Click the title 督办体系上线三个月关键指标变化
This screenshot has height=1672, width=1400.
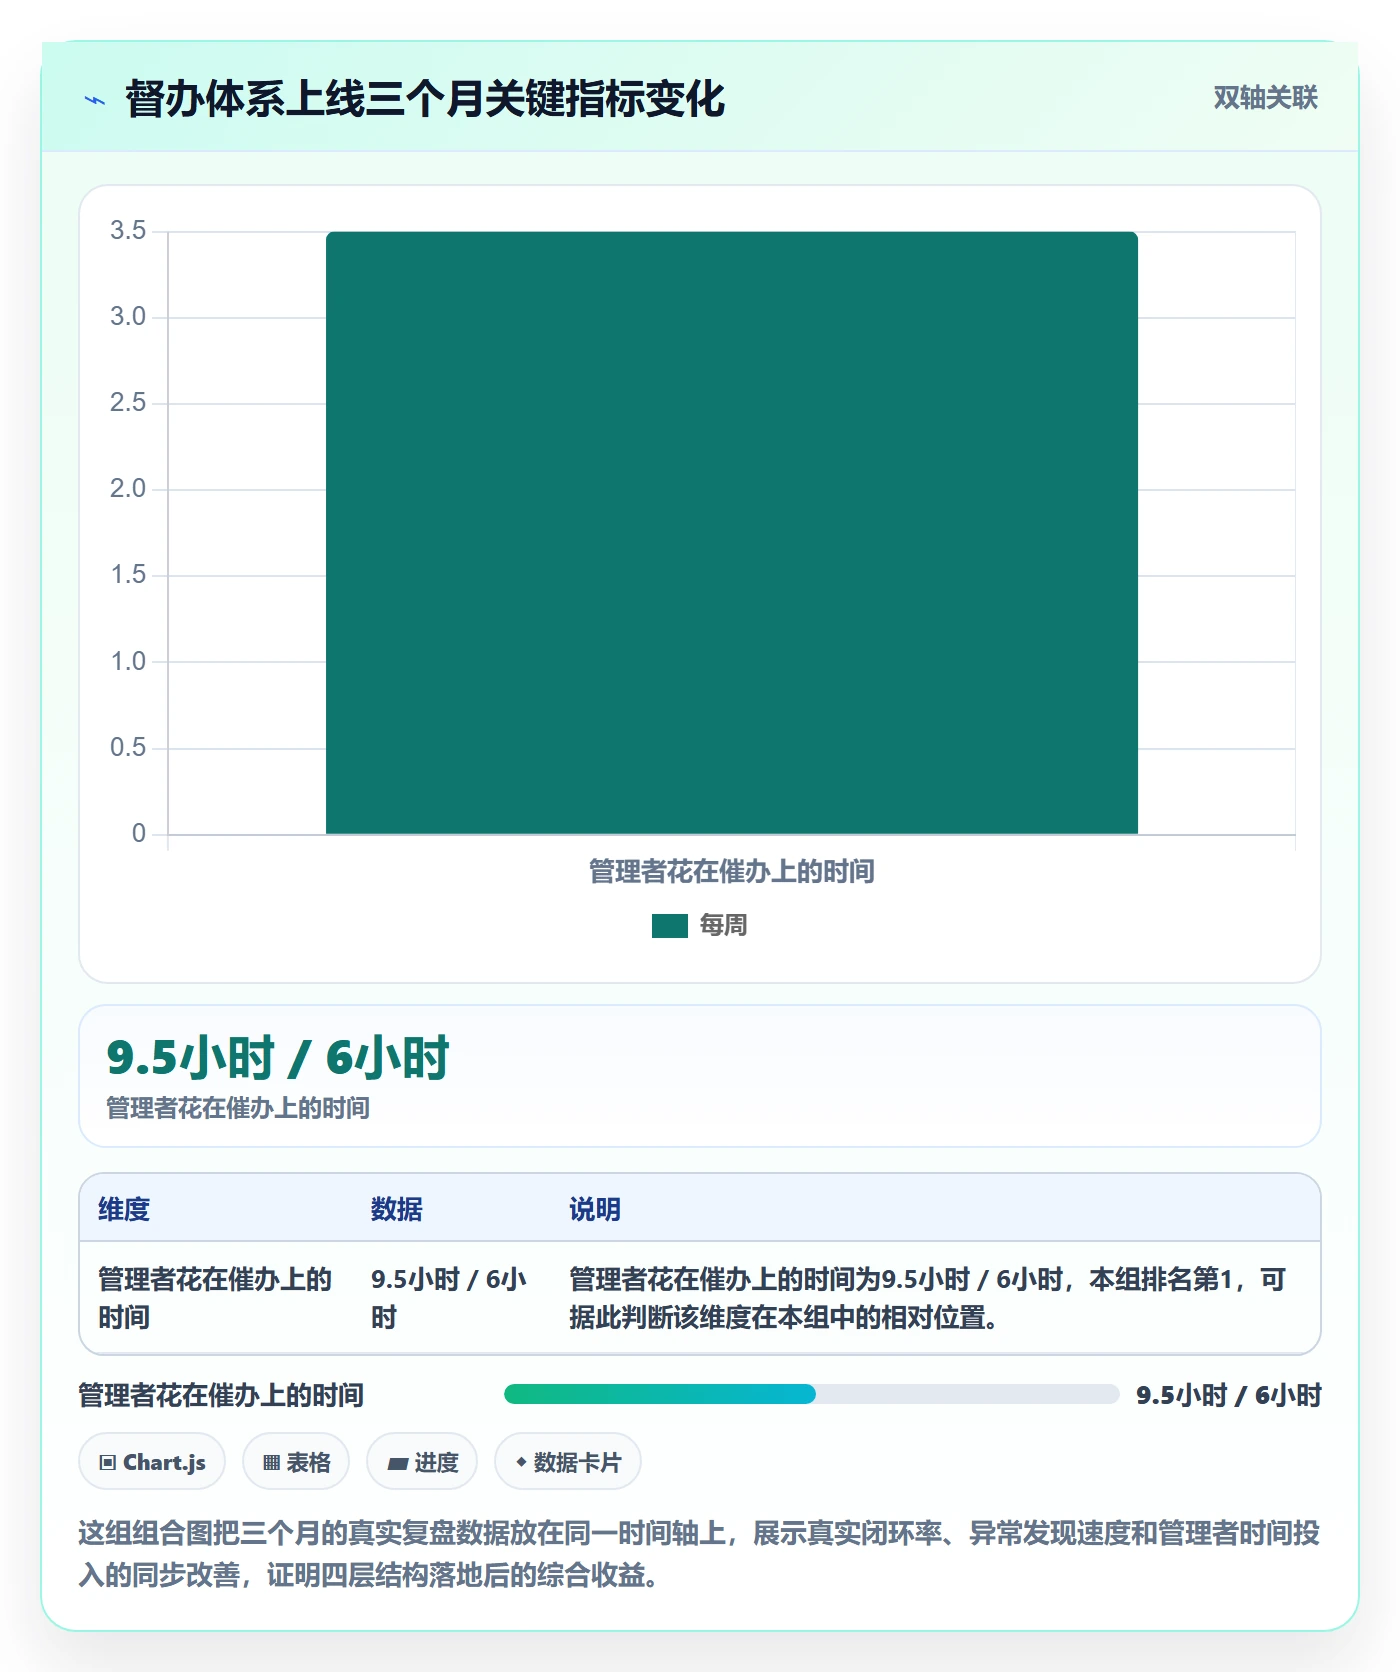point(425,99)
